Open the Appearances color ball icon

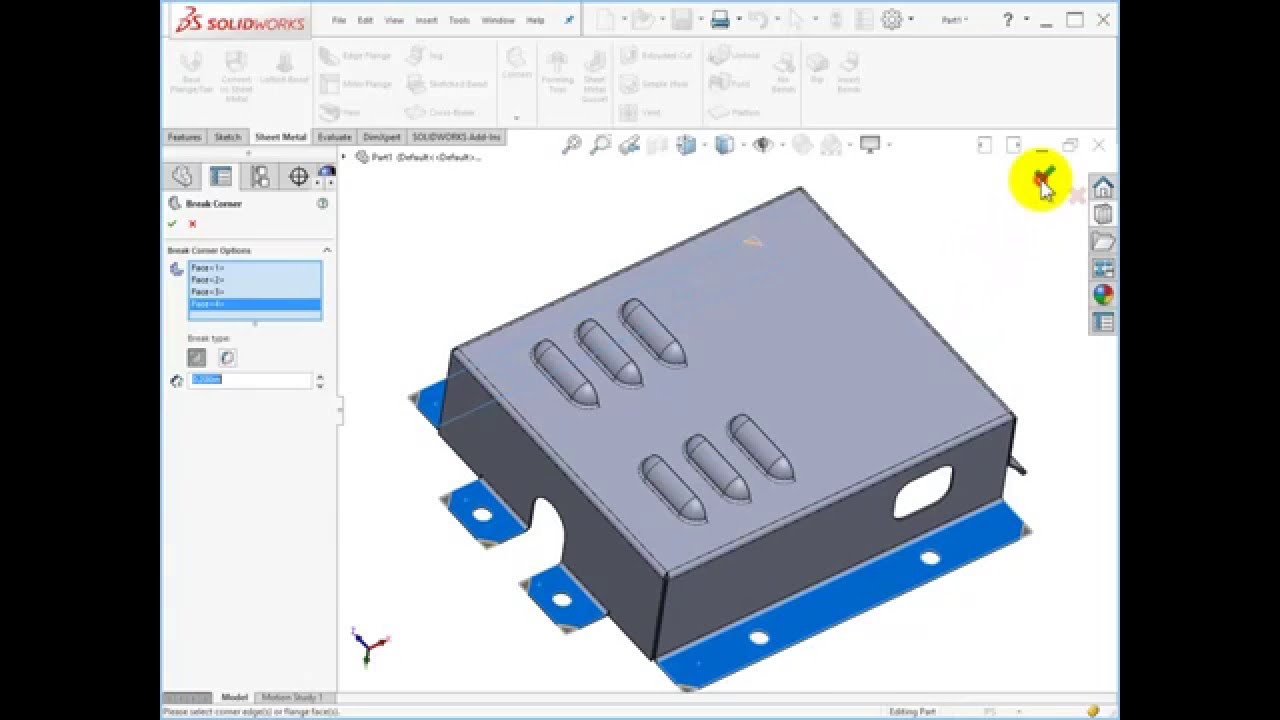[x=1103, y=295]
